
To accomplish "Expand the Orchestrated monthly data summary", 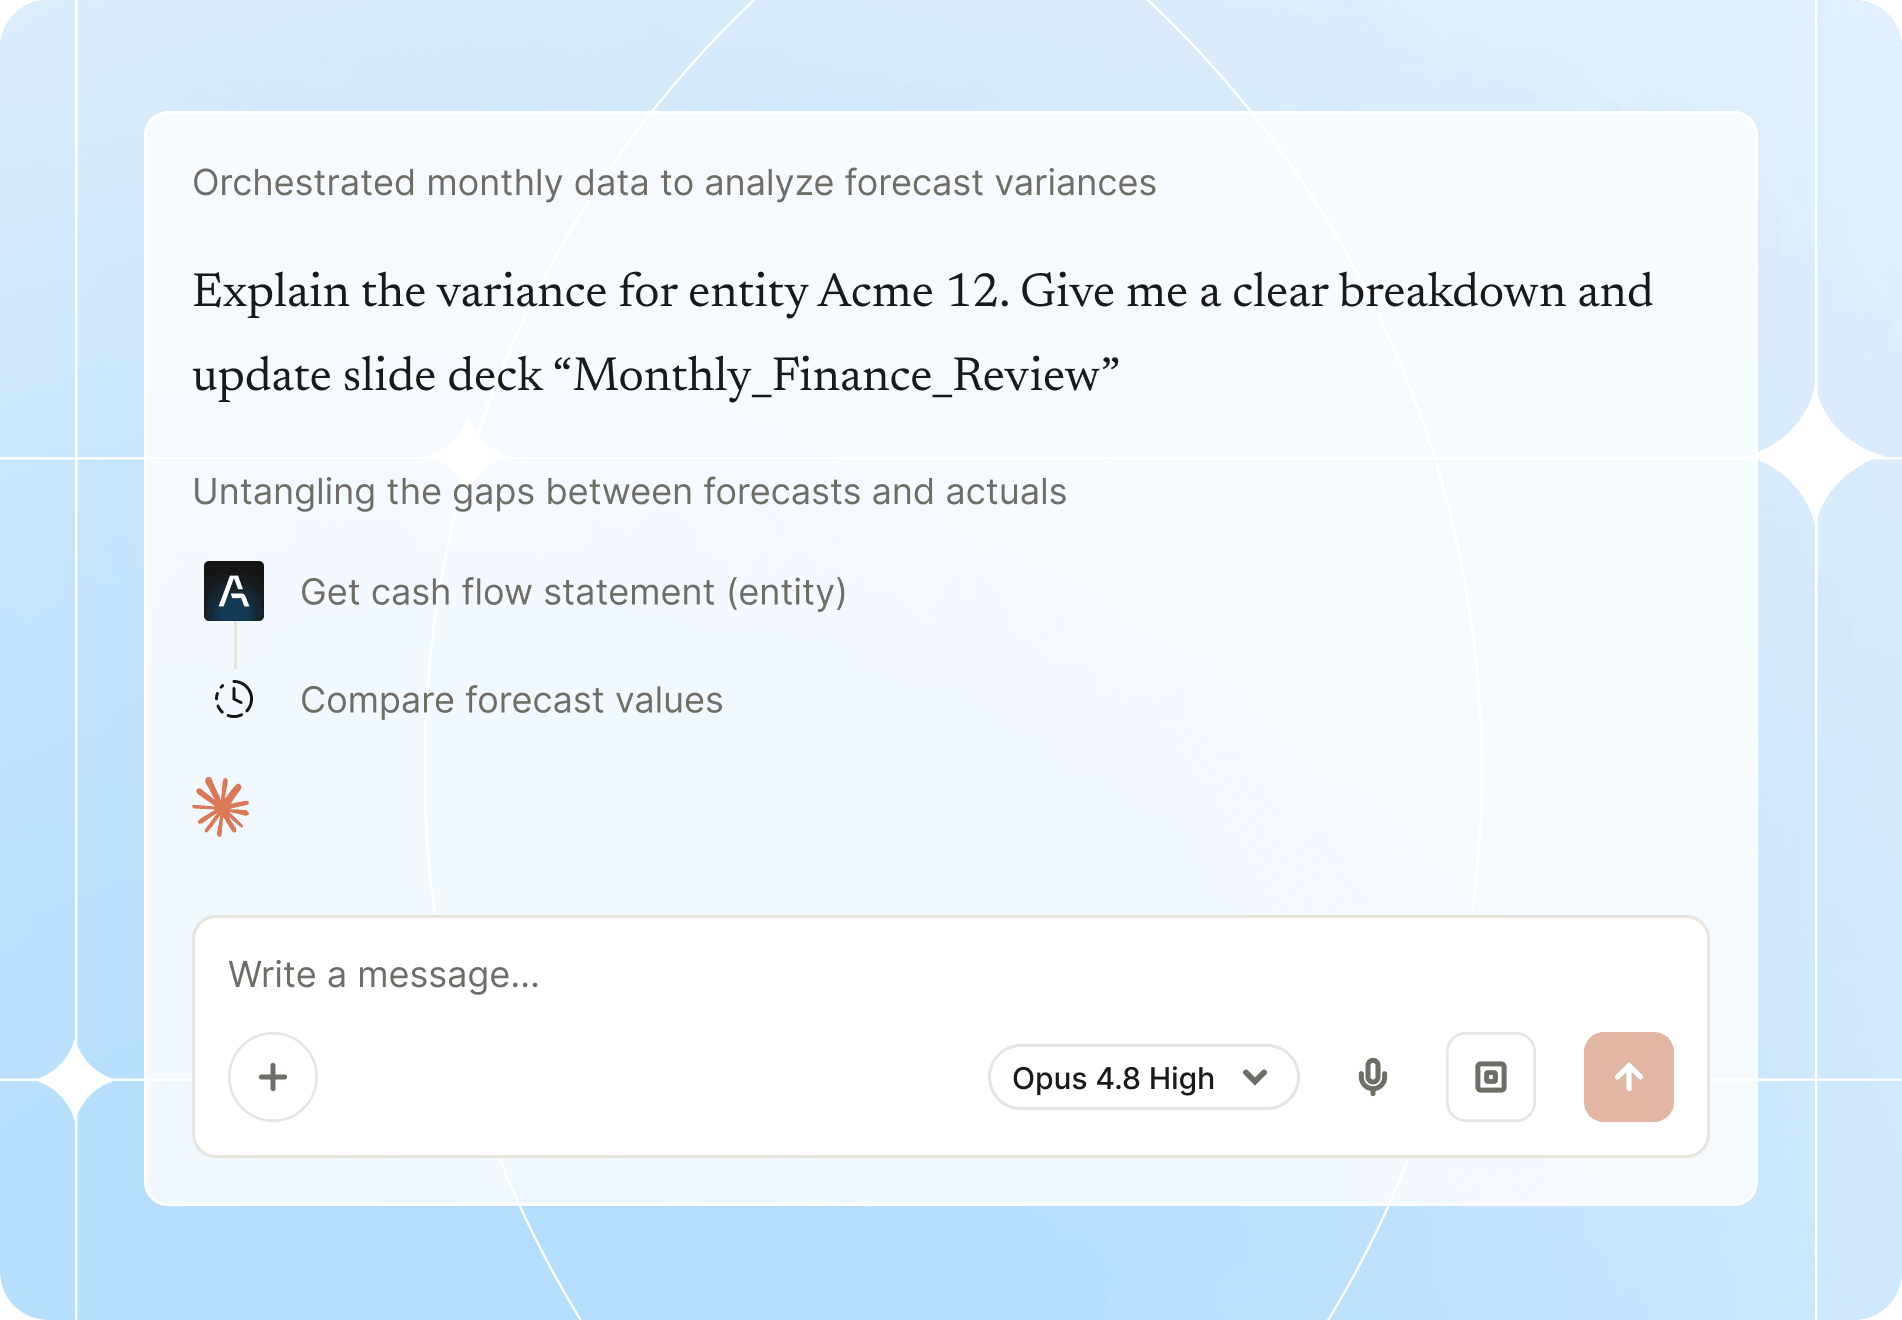I will (674, 183).
